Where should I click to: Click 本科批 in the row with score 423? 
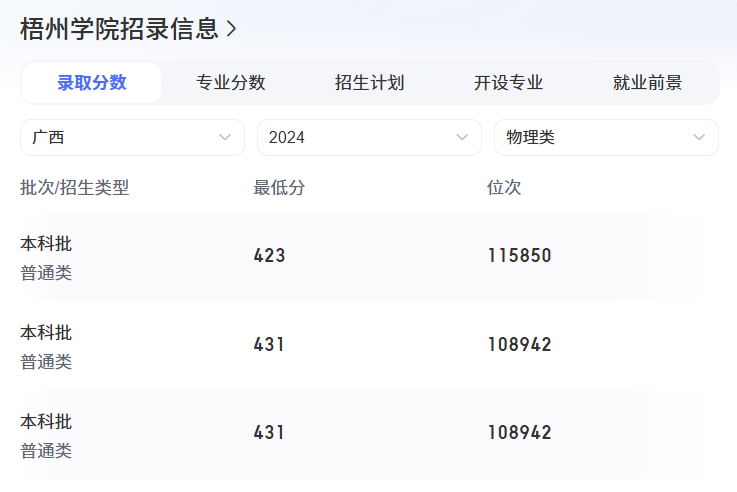(46, 244)
